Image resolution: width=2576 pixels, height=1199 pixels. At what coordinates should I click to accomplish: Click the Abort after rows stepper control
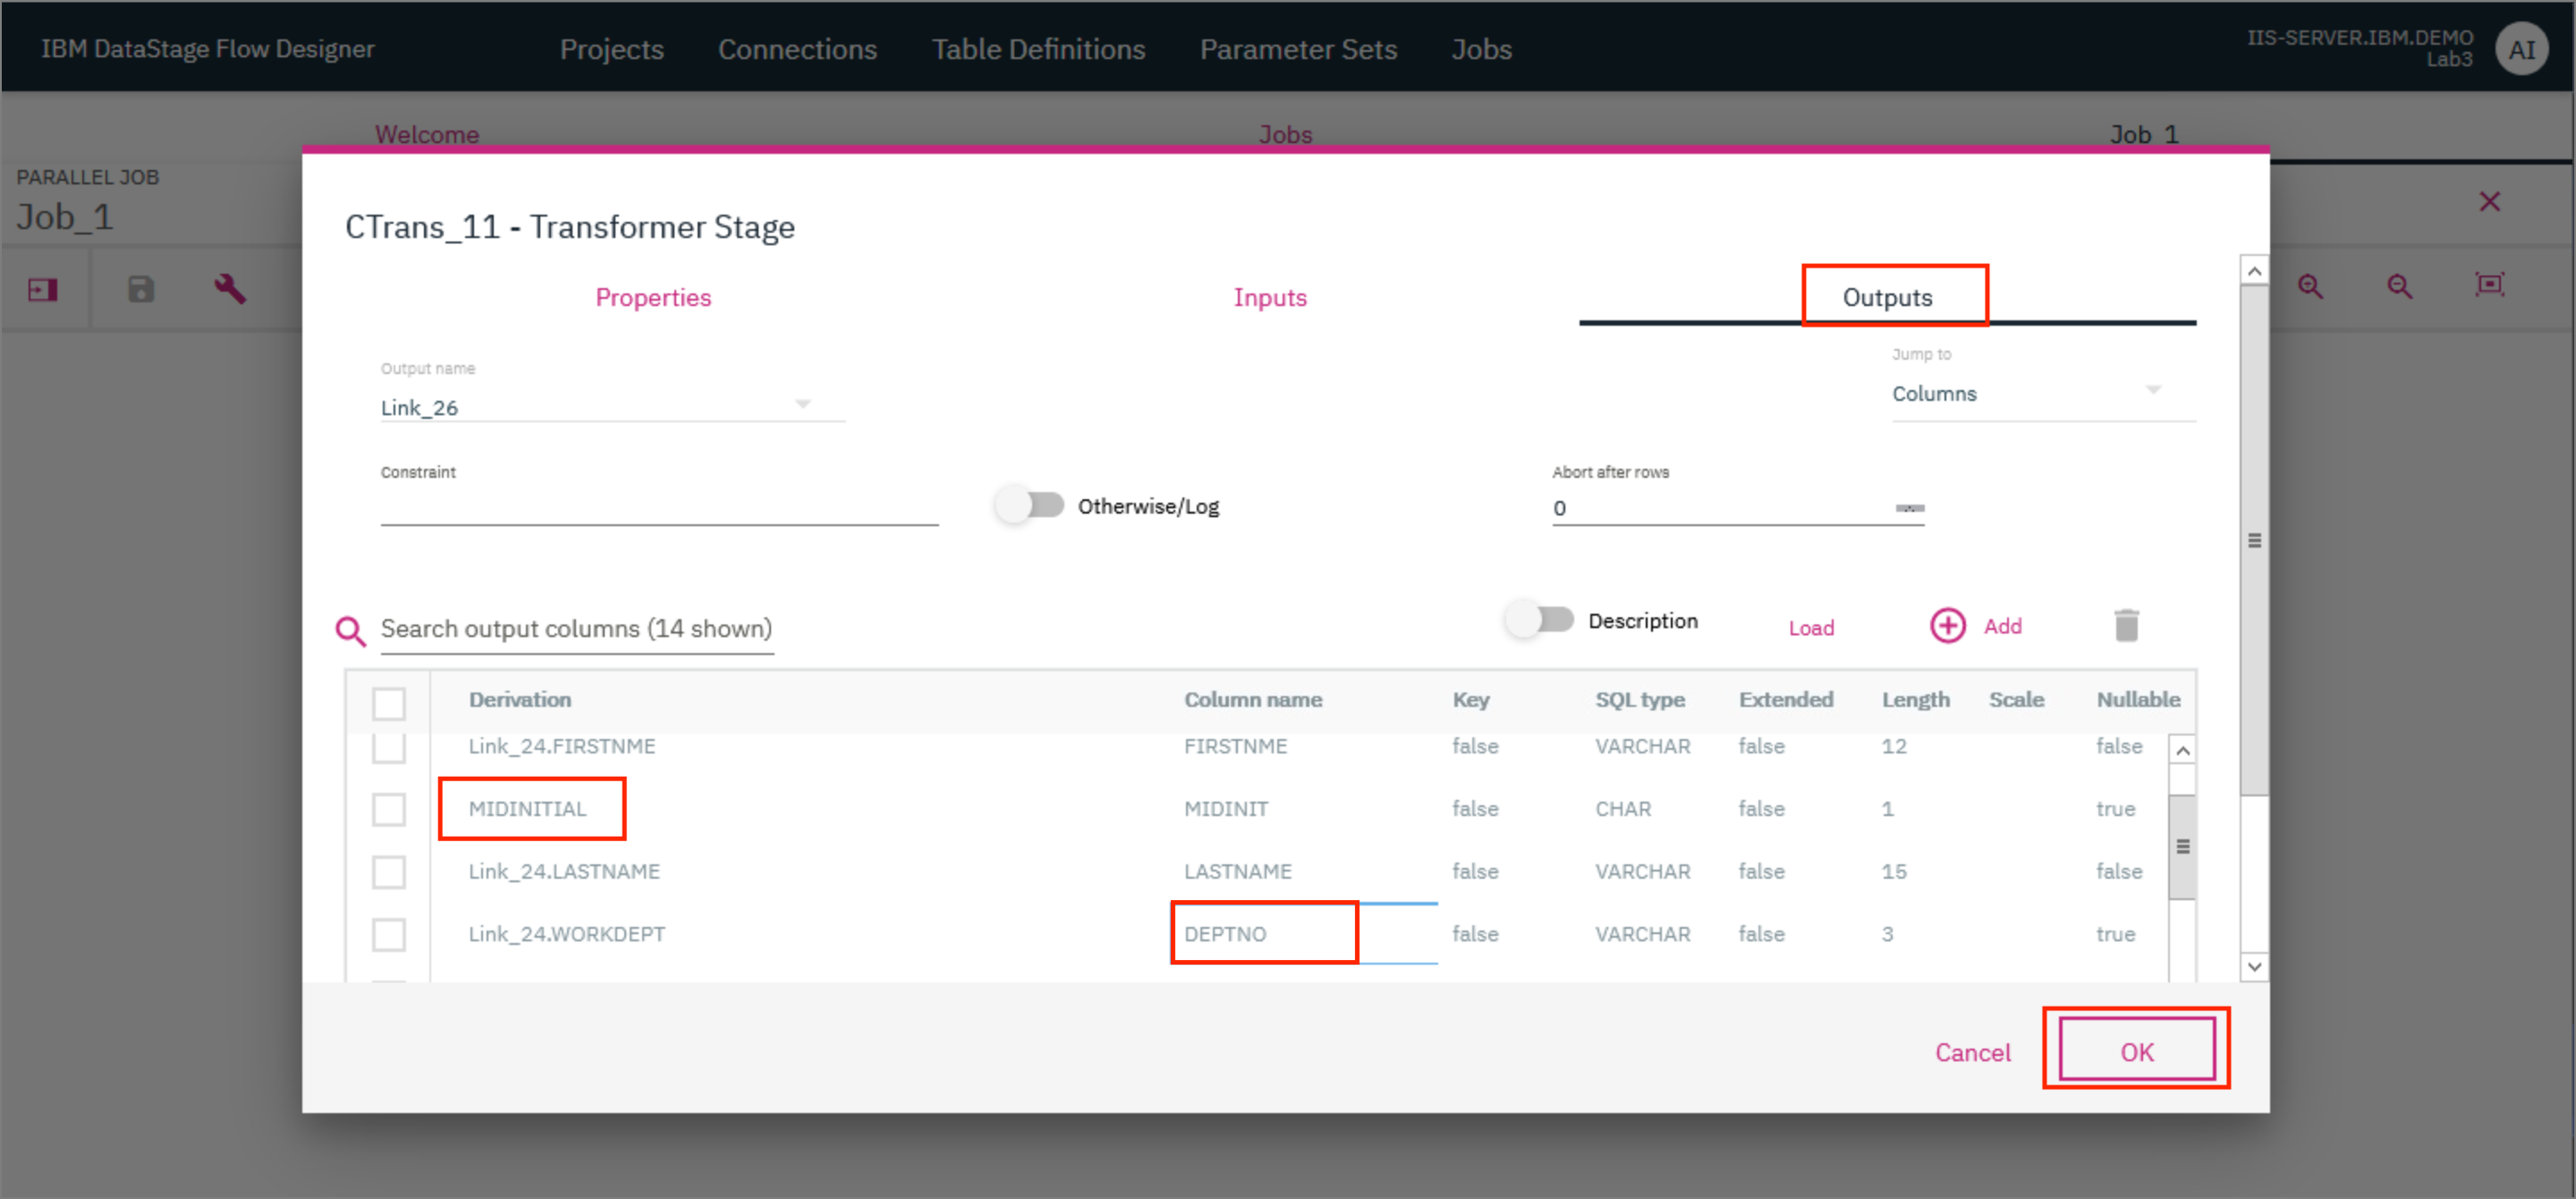pos(1909,508)
